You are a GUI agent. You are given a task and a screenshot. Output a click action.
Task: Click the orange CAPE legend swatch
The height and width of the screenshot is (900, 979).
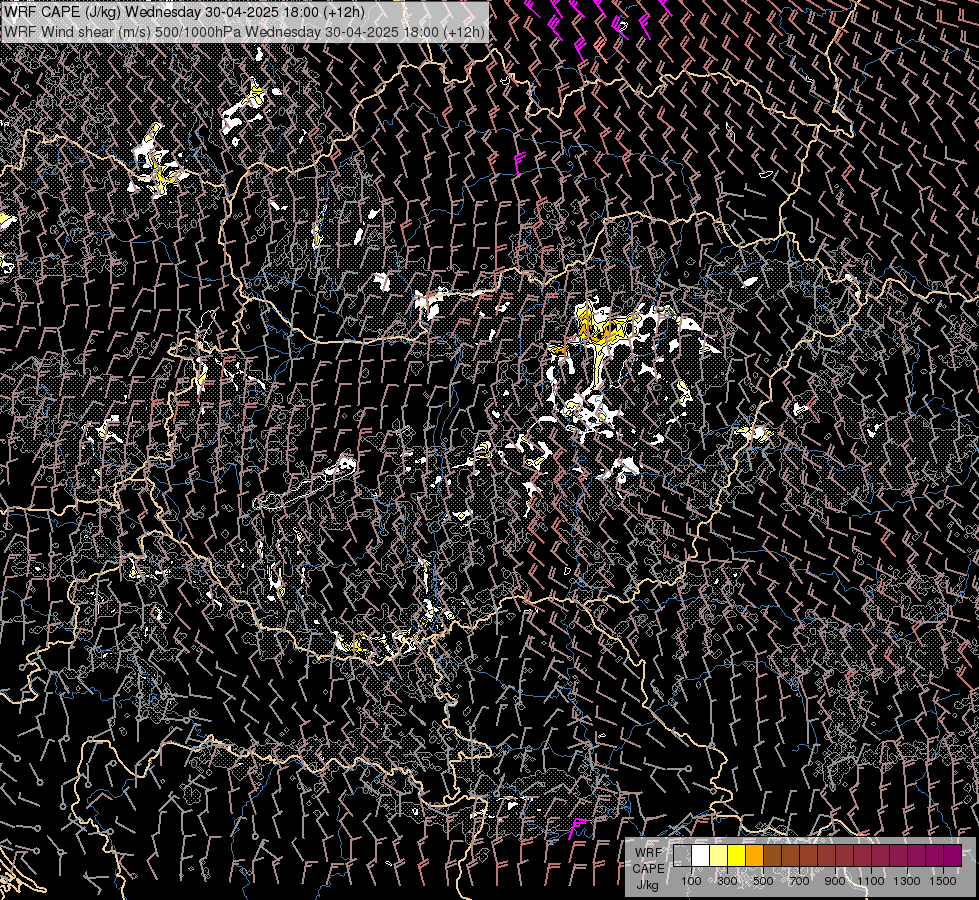coord(754,855)
